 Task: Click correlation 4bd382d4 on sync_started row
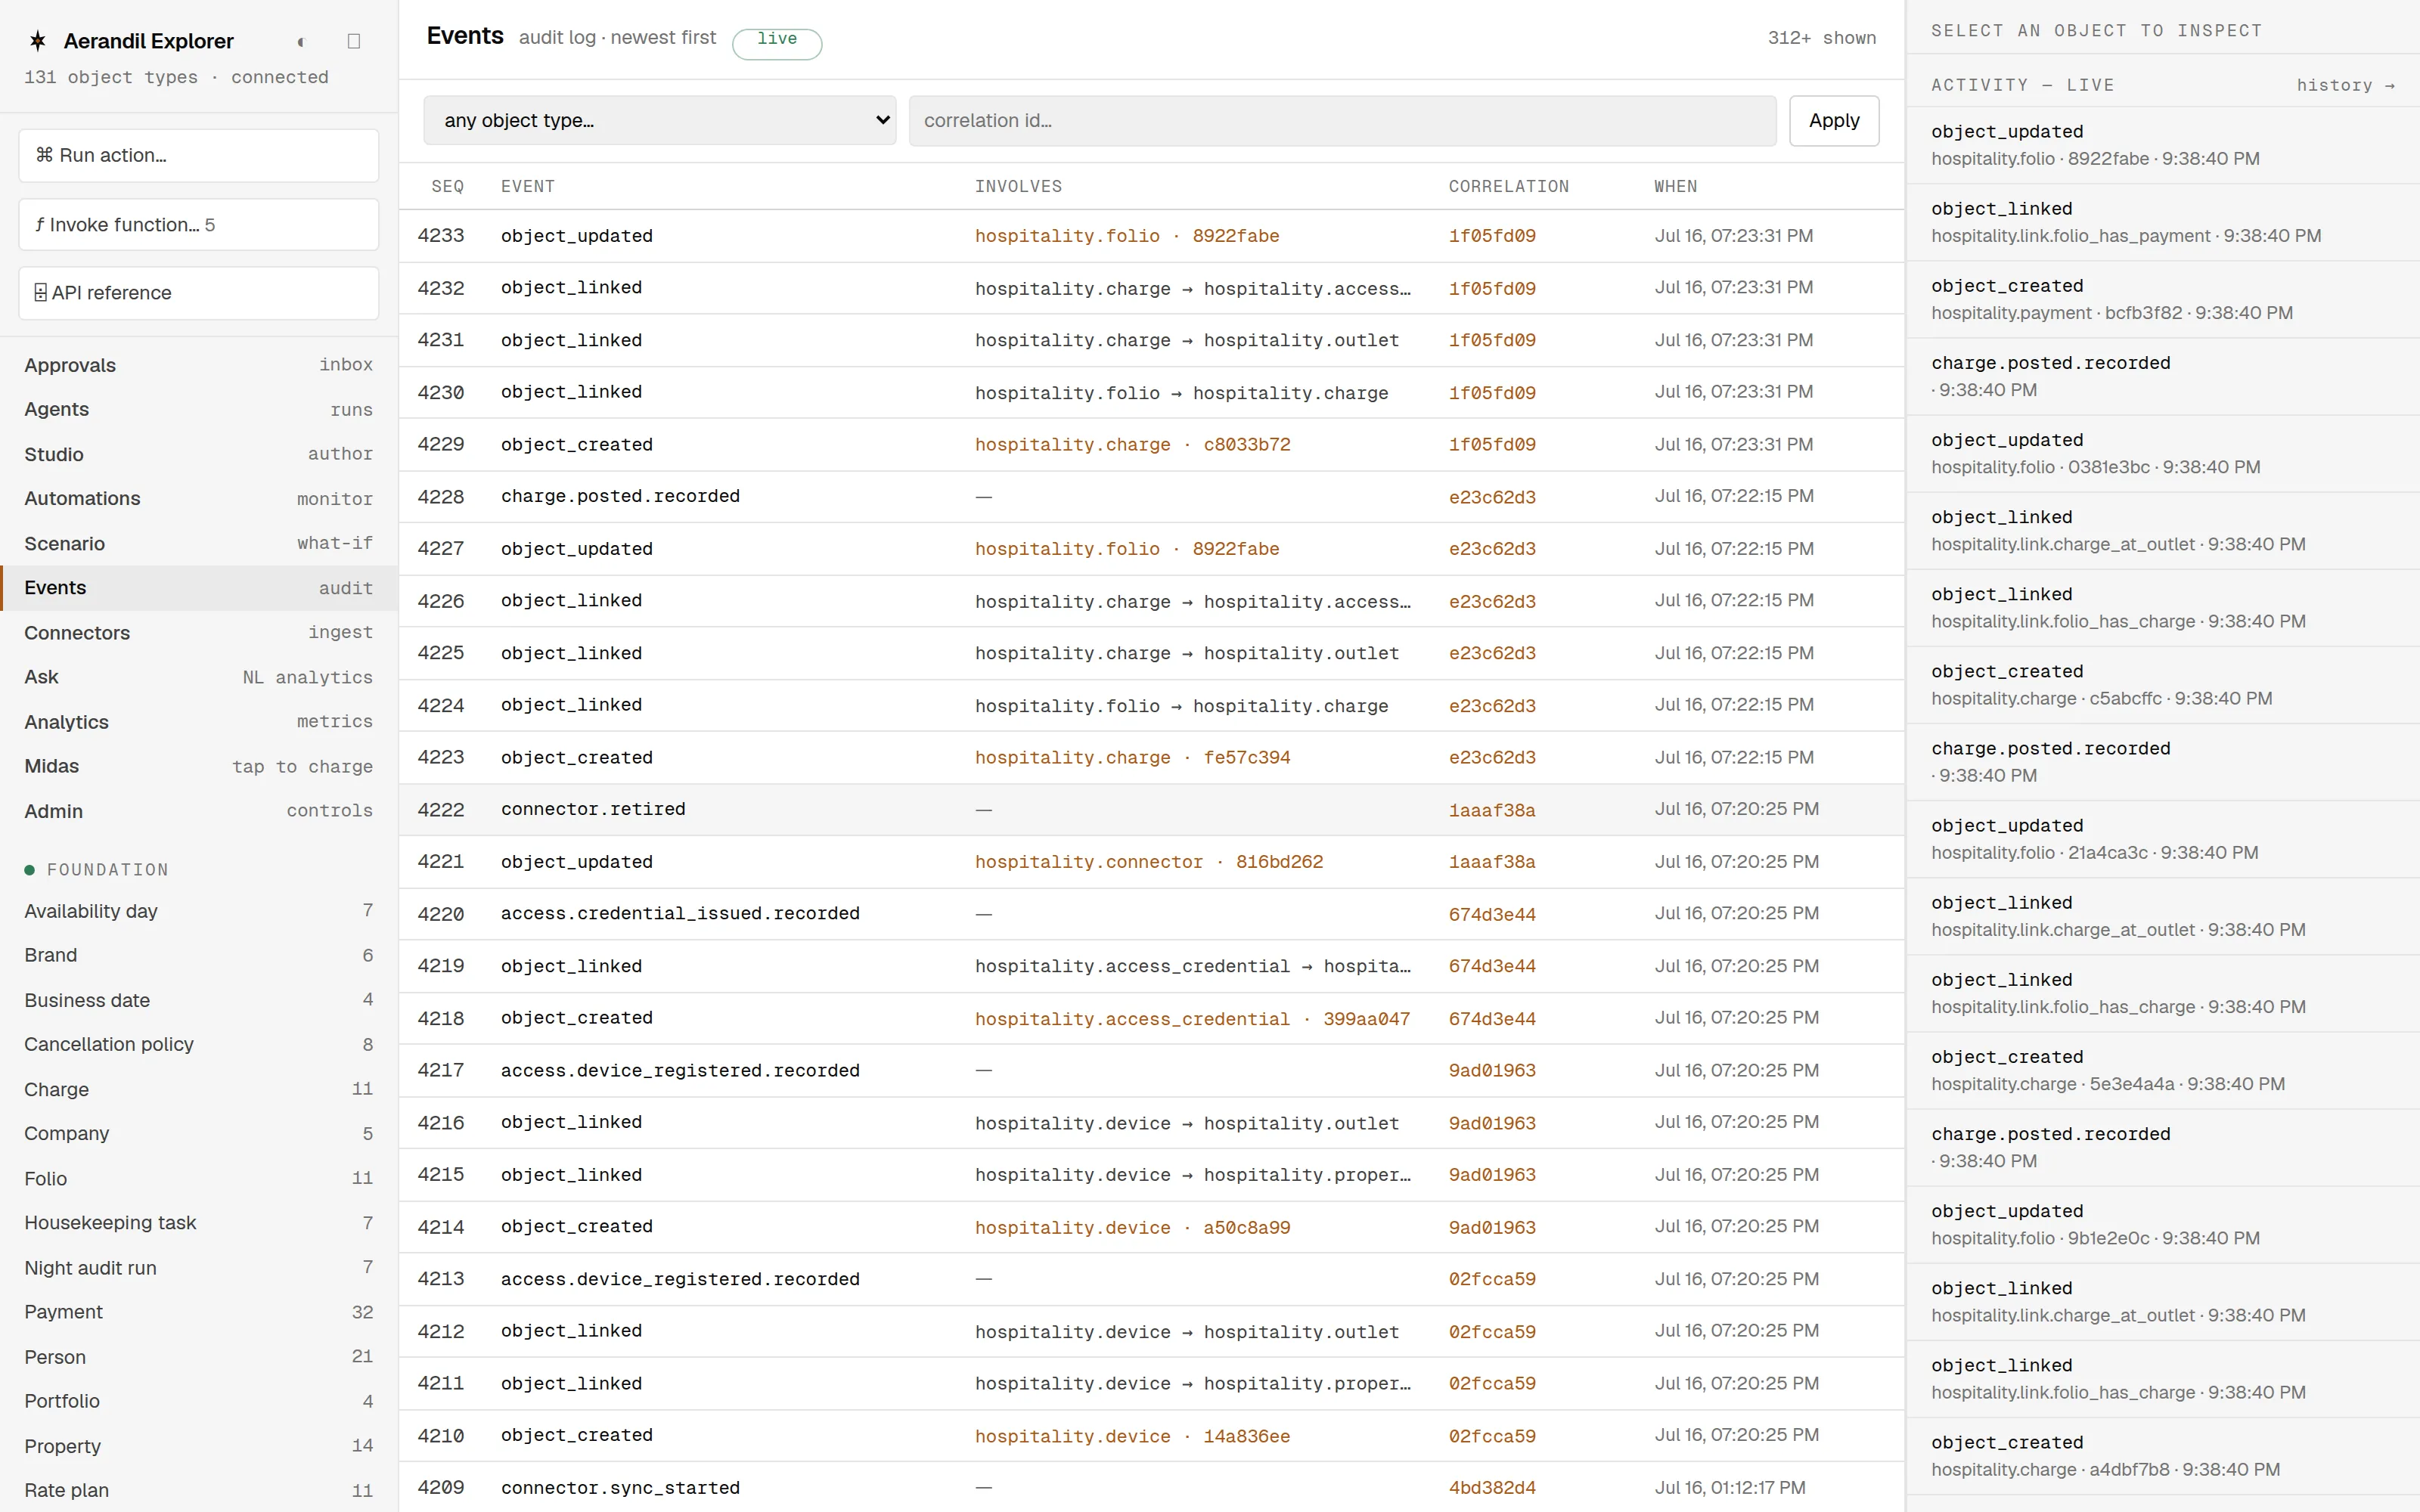click(1492, 1488)
